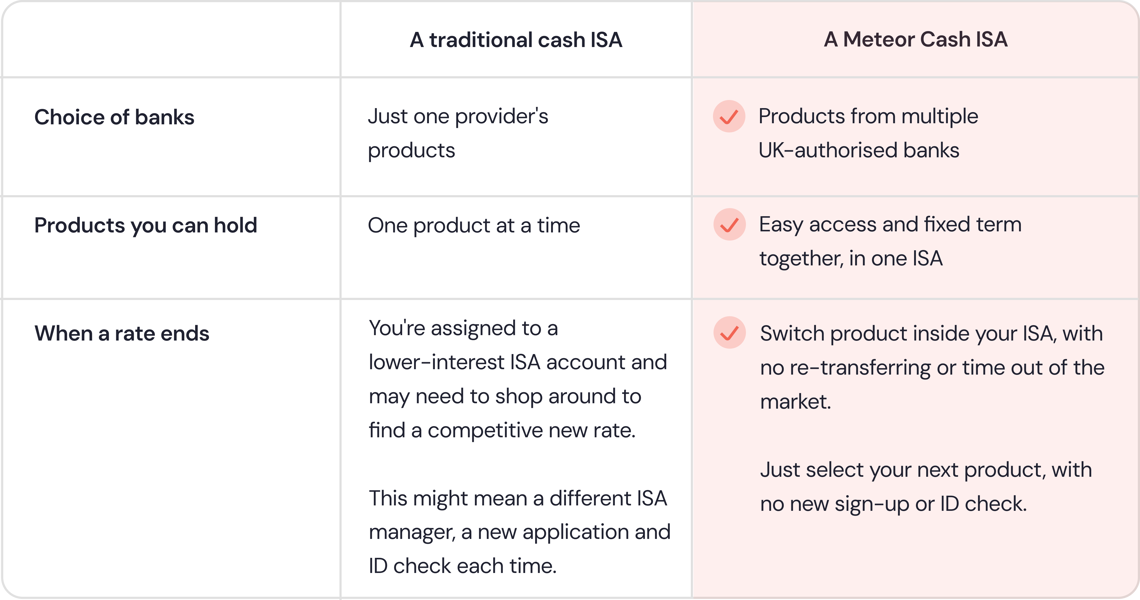Viewport: 1140px width, 600px height.
Task: Click the 'Products you can hold' row label
Action: coord(145,225)
